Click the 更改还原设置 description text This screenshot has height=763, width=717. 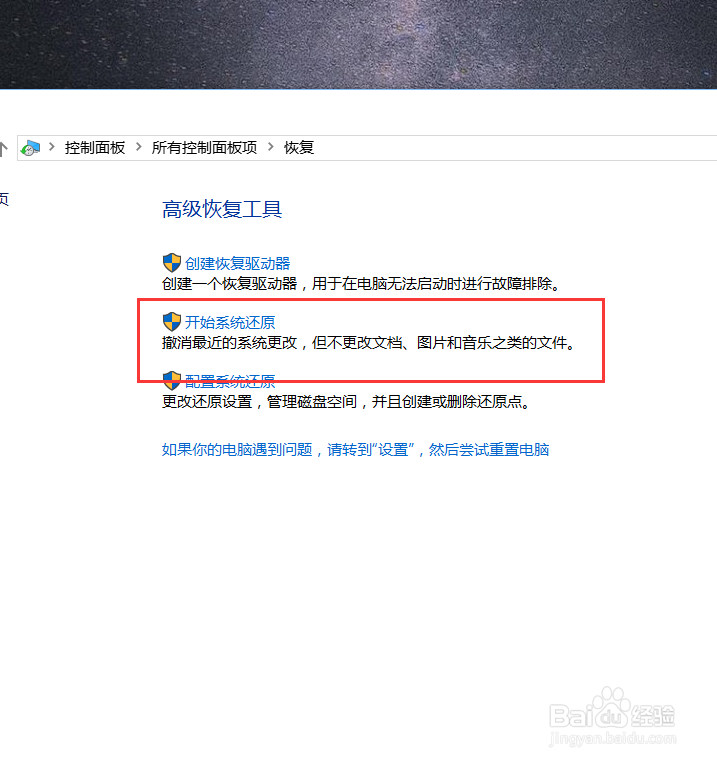tap(346, 402)
